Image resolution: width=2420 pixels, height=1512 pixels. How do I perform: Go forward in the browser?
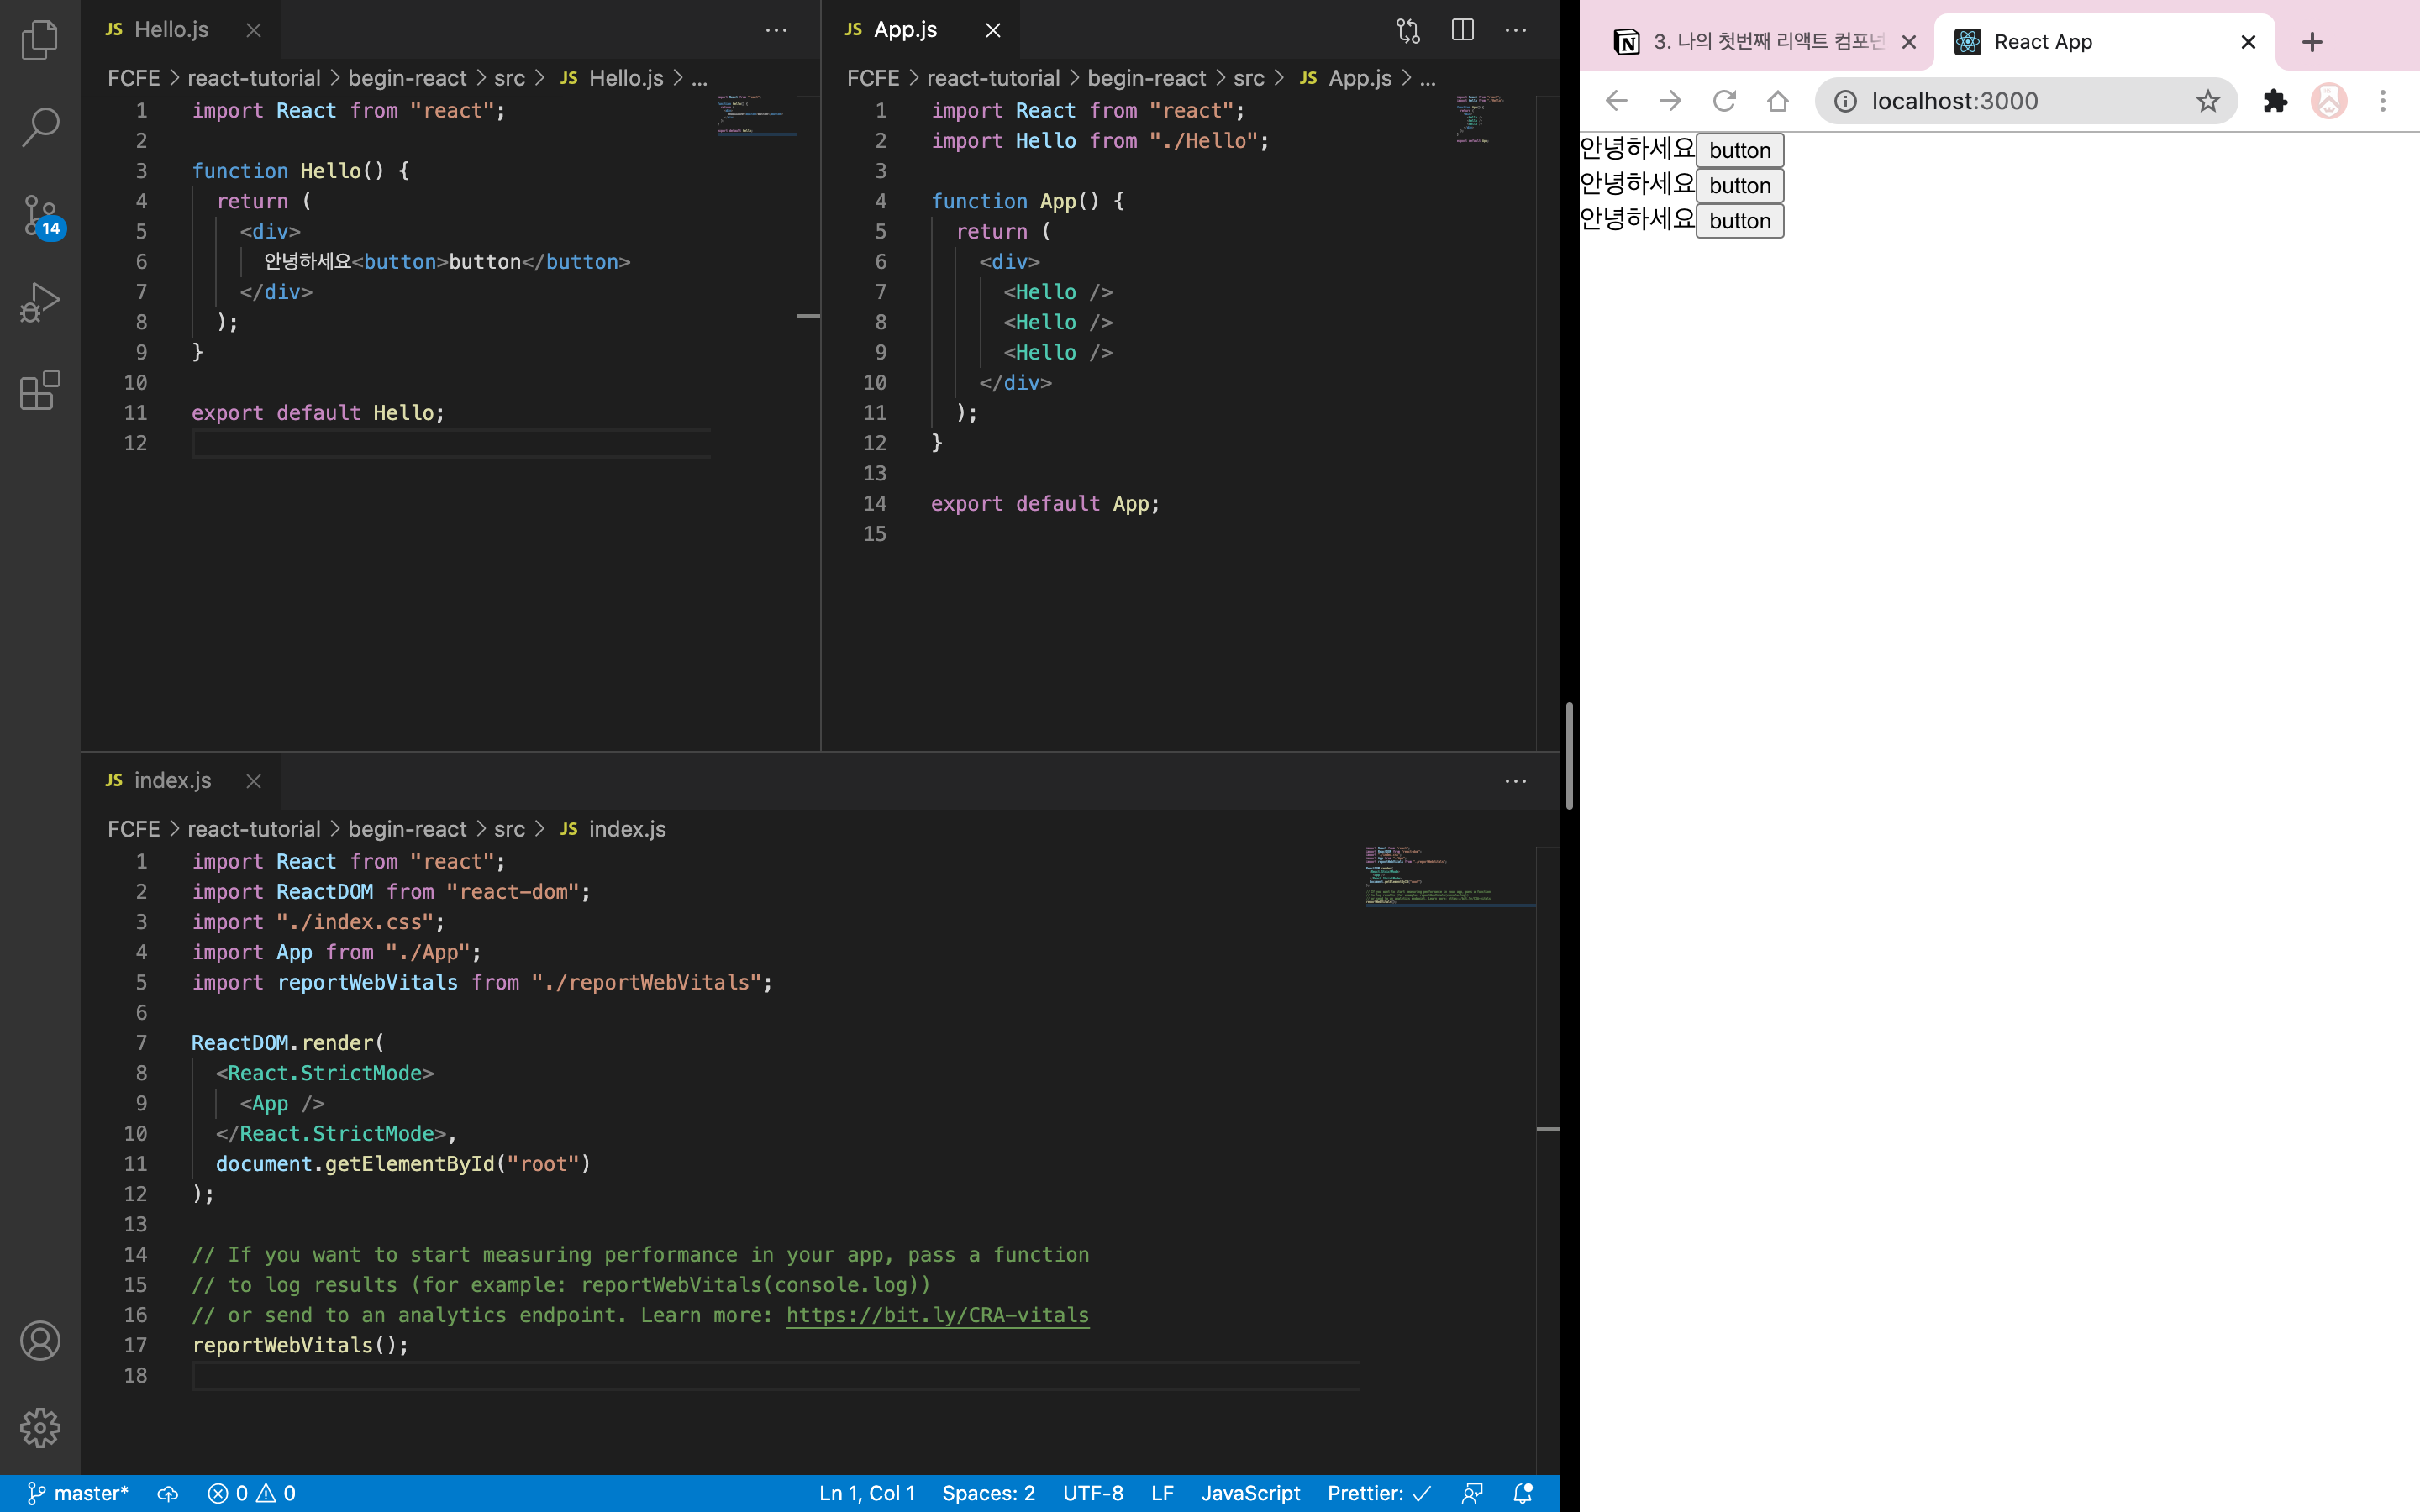point(1670,101)
